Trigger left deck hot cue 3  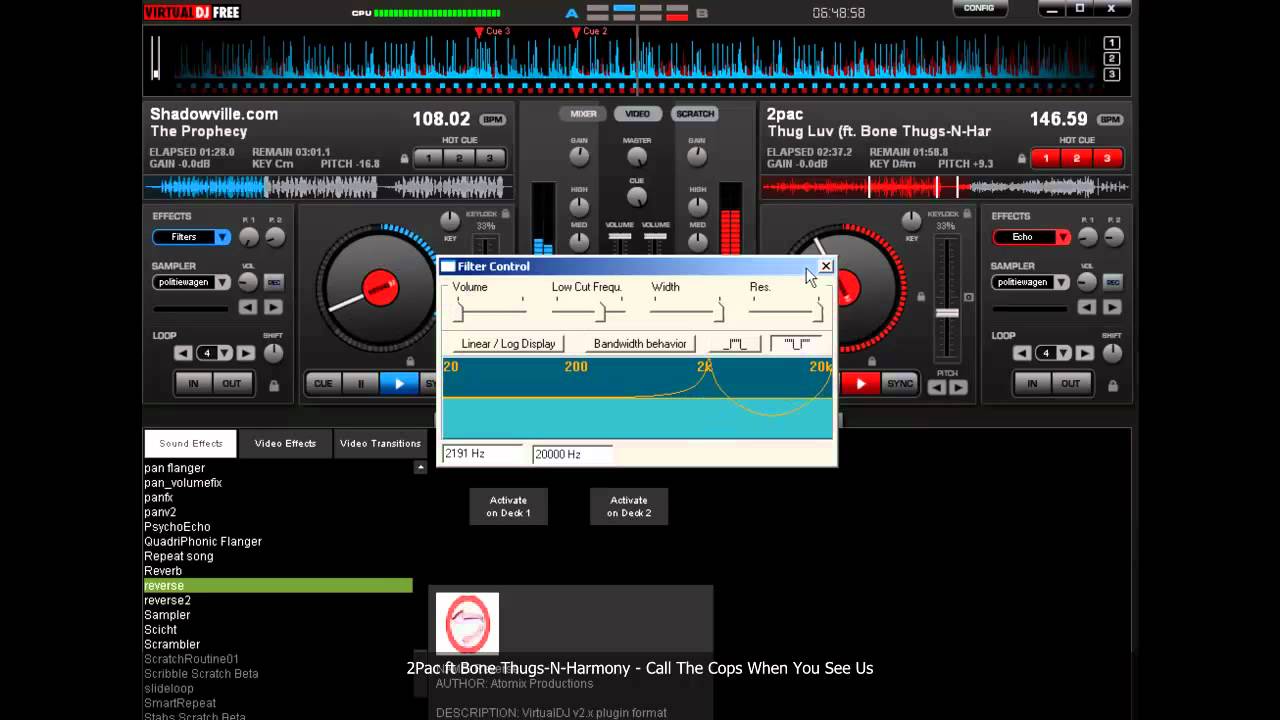[x=489, y=158]
